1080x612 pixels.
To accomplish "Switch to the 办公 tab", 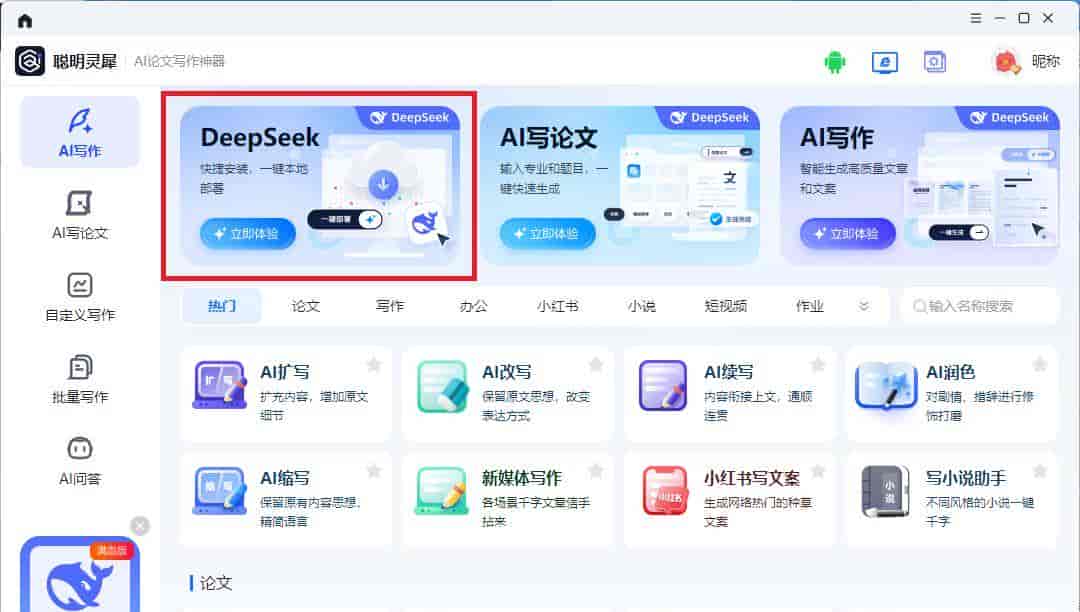I will 474,306.
